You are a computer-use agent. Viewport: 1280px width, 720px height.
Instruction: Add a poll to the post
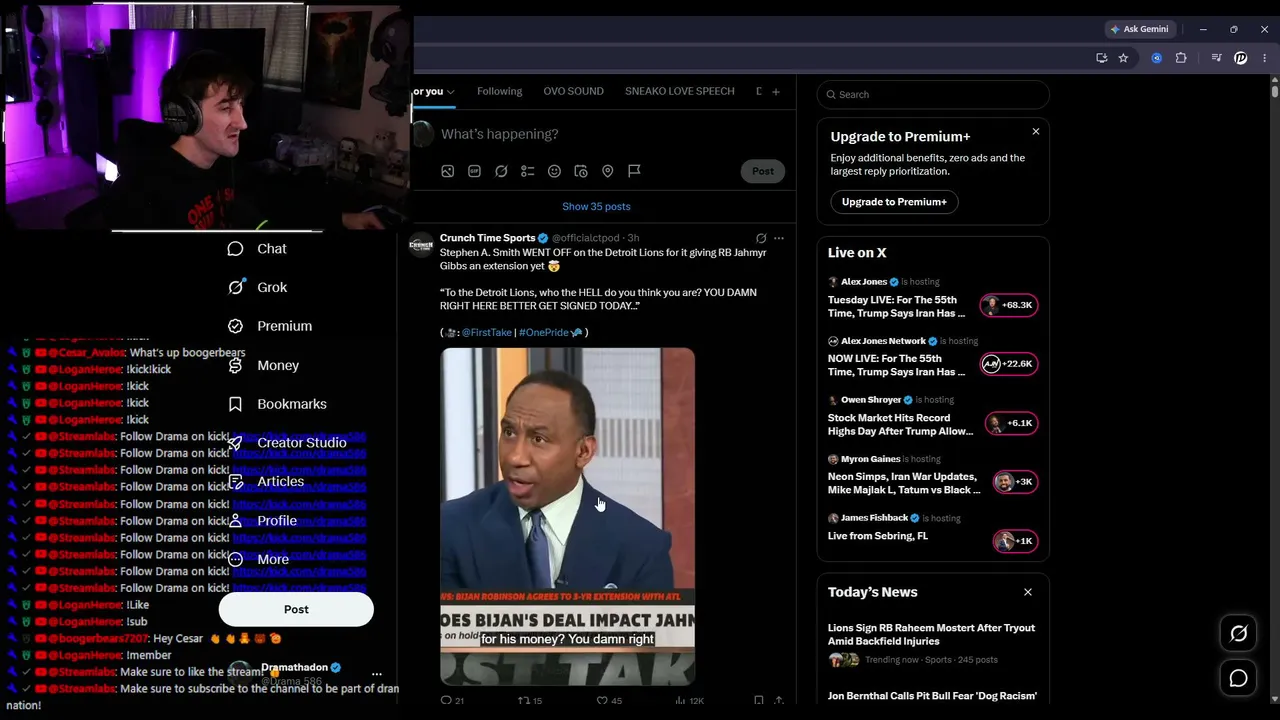pyautogui.click(x=528, y=172)
